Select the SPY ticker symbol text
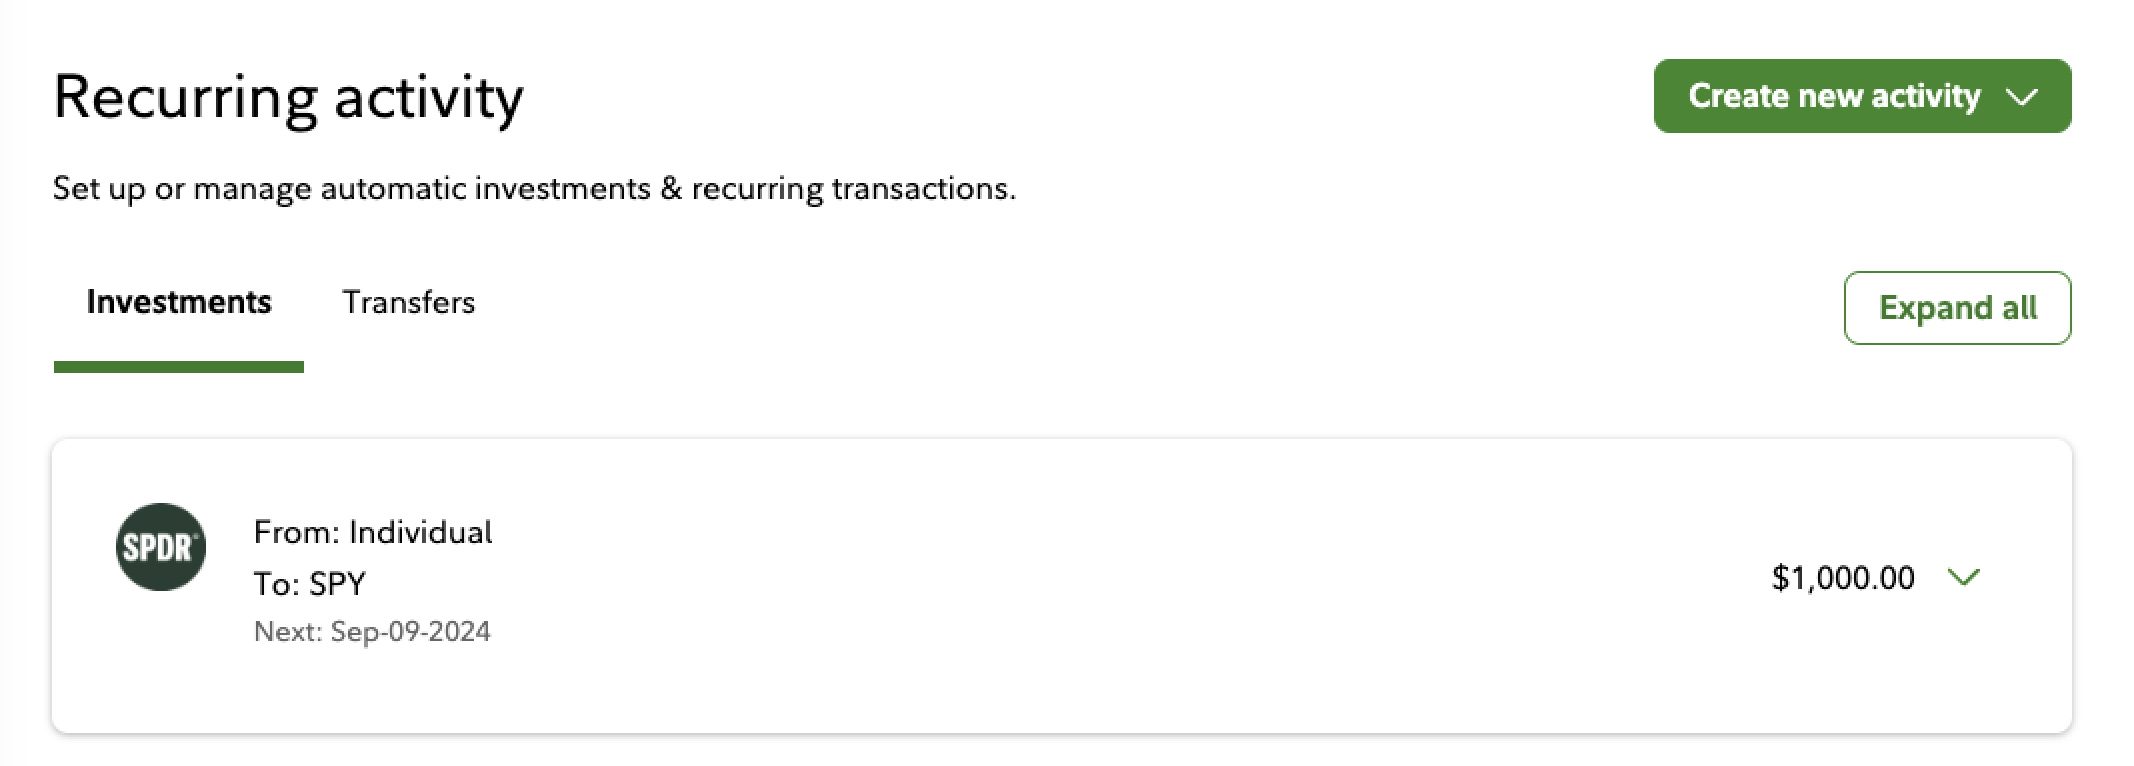Image resolution: width=2134 pixels, height=766 pixels. 337,584
